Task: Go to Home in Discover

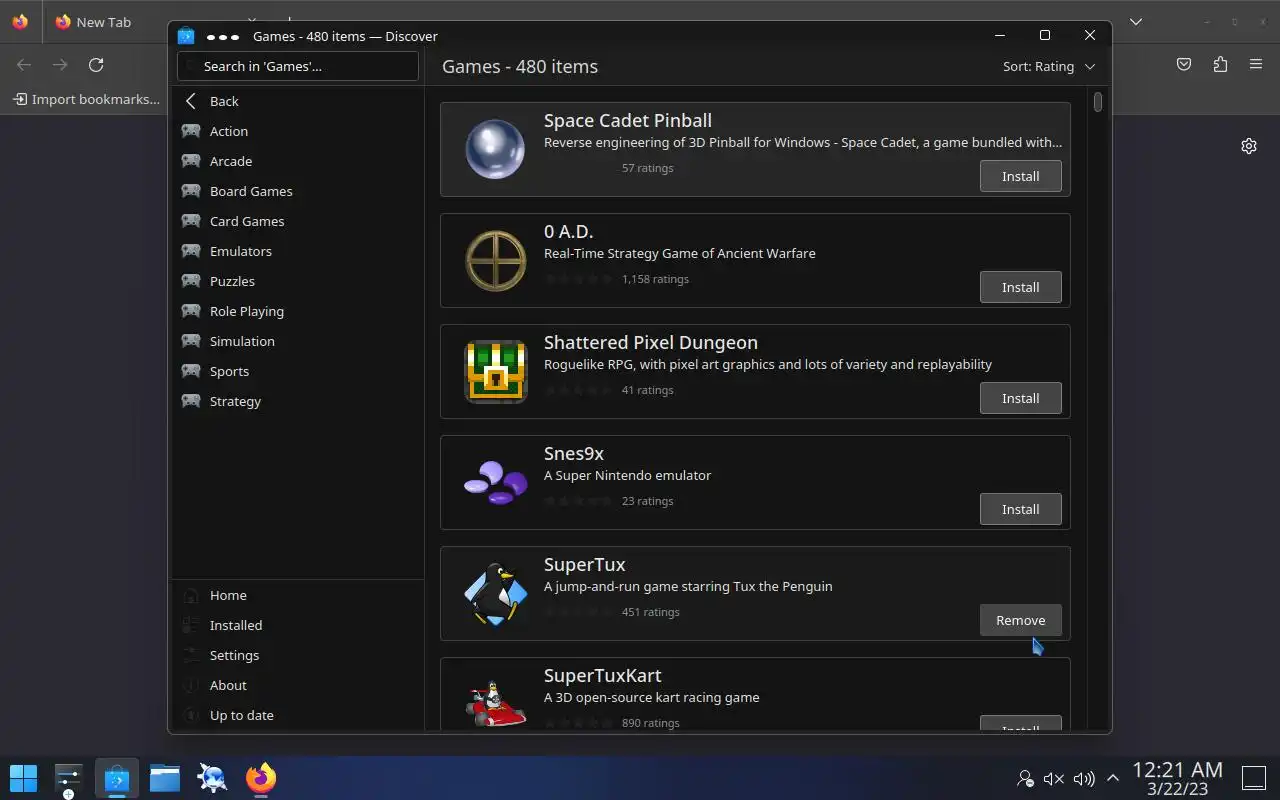Action: point(298,595)
